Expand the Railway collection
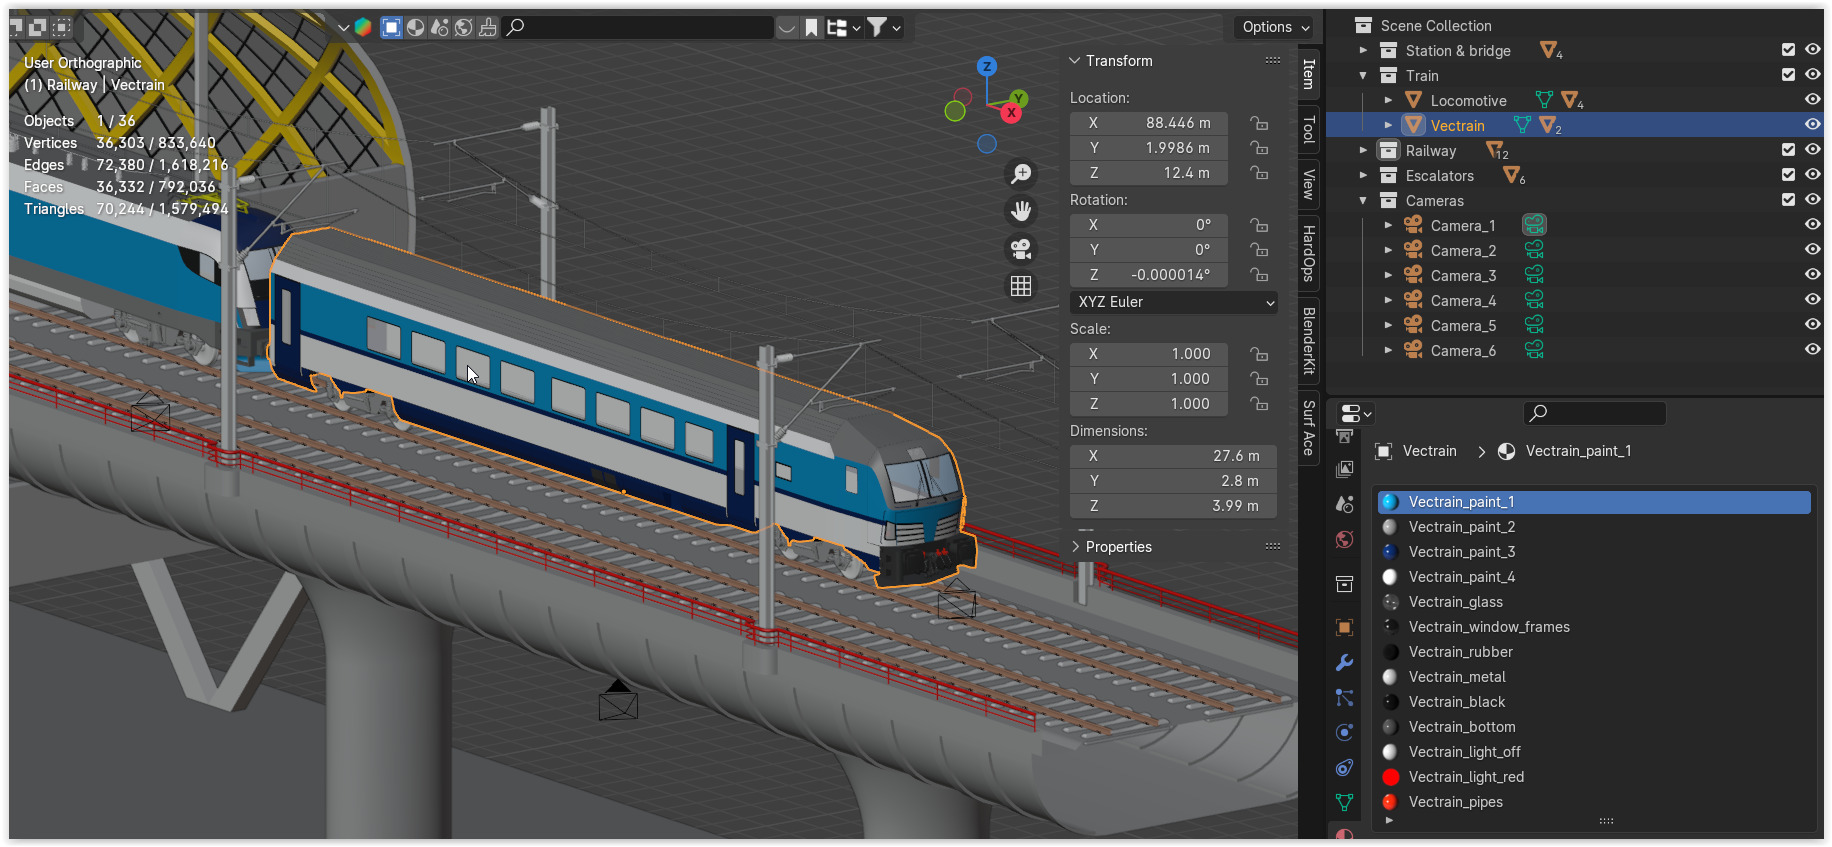 tap(1363, 150)
